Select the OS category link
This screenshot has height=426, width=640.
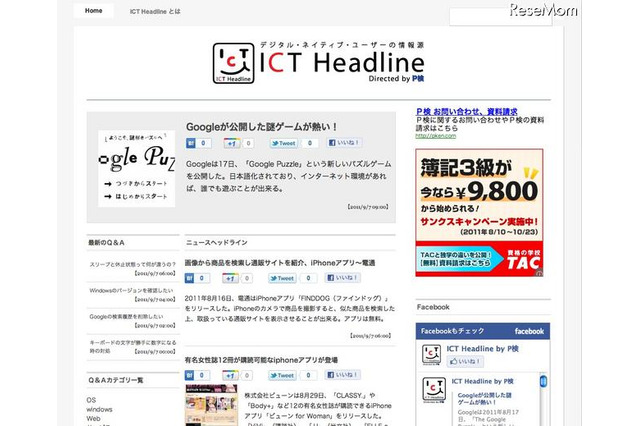[x=91, y=400]
